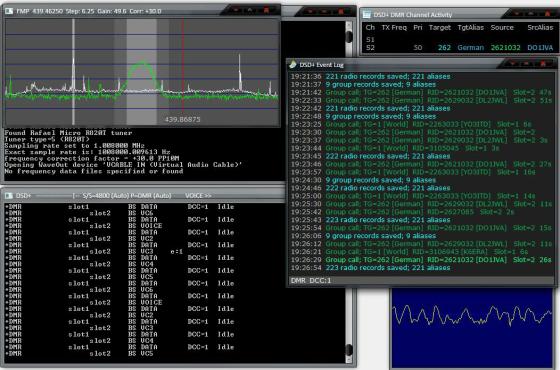Click the TgtAlias column header
Image resolution: width=560 pixels, height=370 pixels.
pos(470,28)
